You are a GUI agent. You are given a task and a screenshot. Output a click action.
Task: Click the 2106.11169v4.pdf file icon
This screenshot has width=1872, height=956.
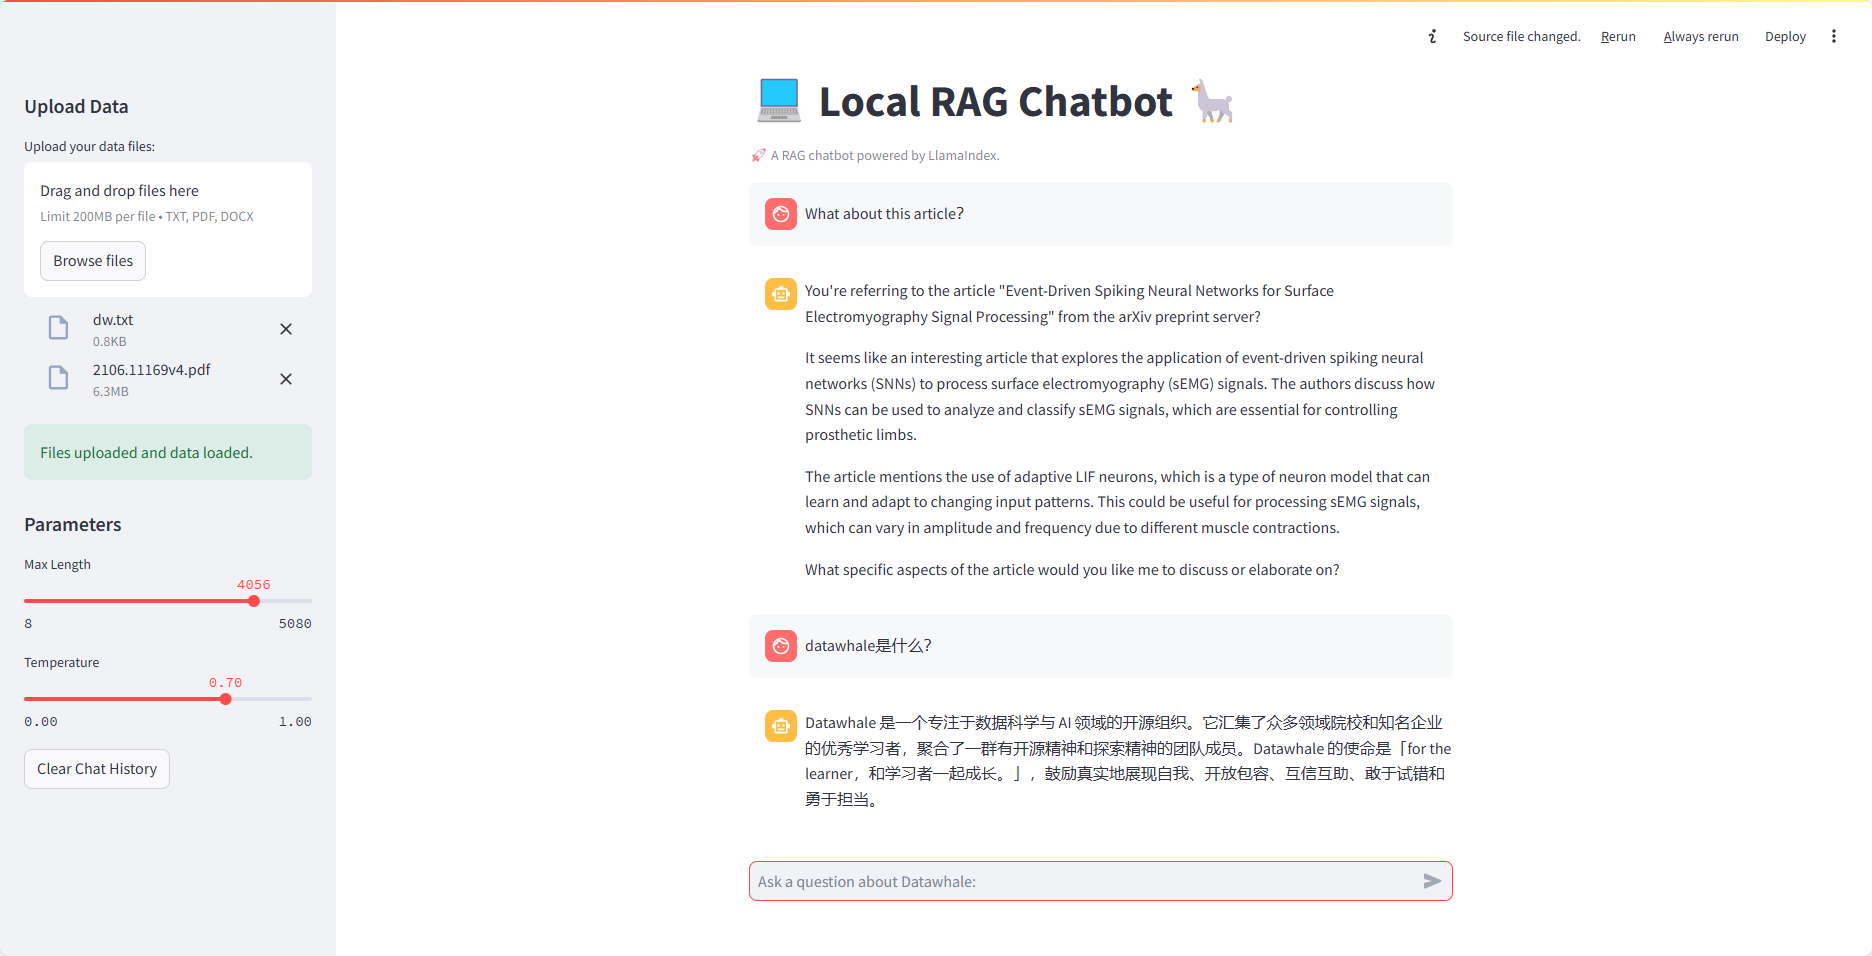coord(59,378)
